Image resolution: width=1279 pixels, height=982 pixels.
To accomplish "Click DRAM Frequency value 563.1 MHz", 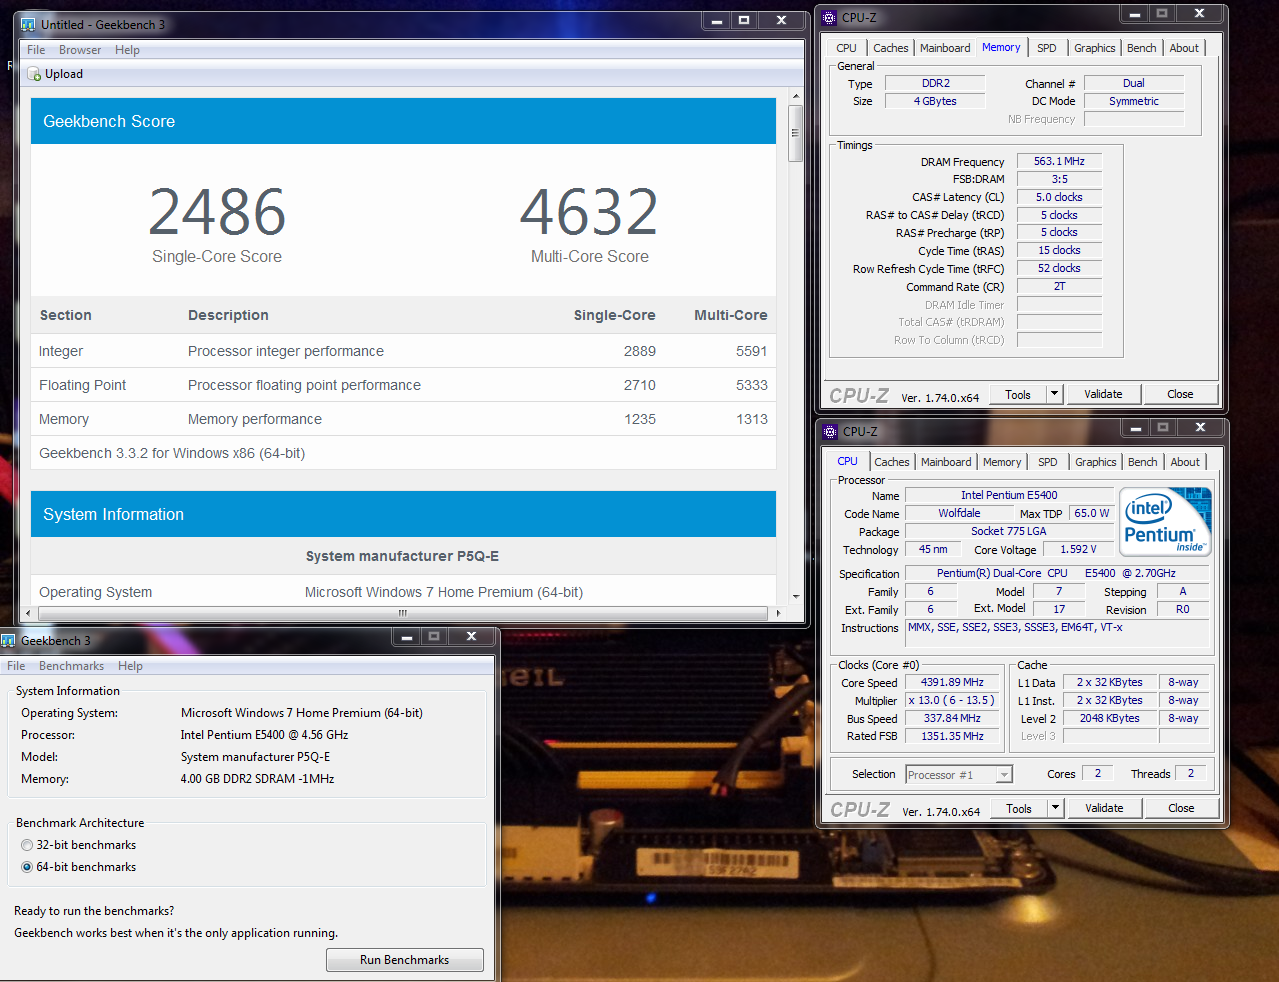I will coord(1059,161).
